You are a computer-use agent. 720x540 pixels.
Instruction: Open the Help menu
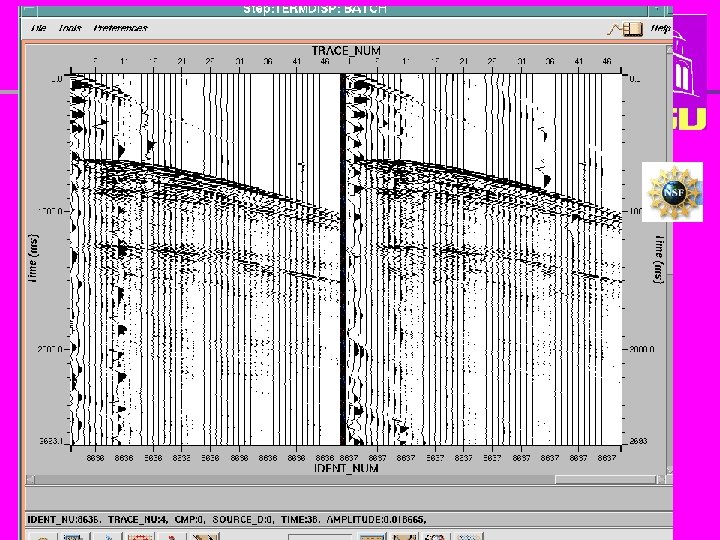tap(660, 28)
